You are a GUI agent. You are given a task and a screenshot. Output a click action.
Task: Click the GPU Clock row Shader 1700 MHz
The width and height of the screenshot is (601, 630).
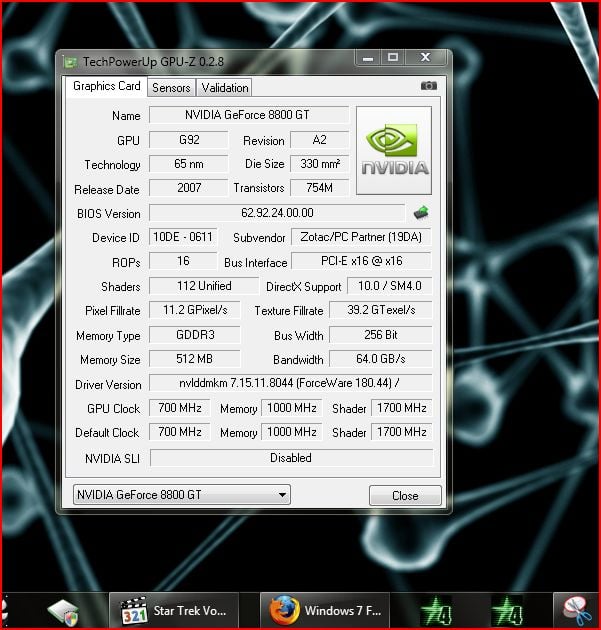coord(402,408)
